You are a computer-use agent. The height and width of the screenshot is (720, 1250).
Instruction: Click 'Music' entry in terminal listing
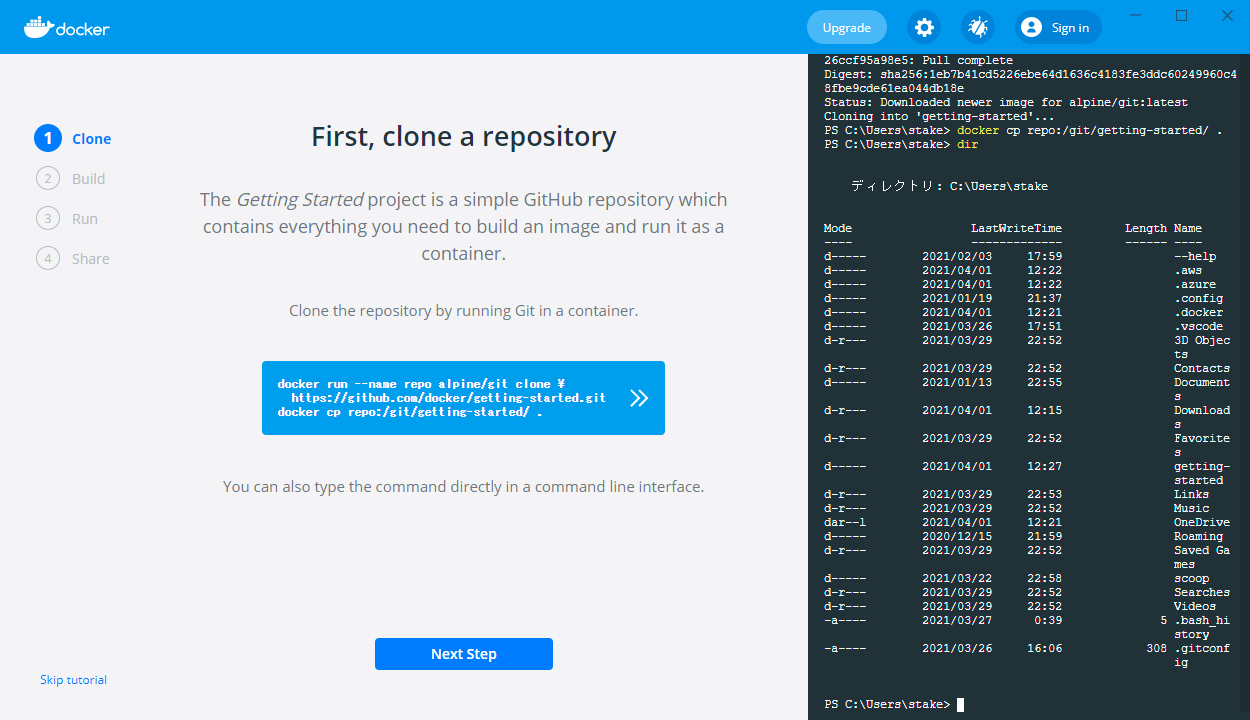1191,508
